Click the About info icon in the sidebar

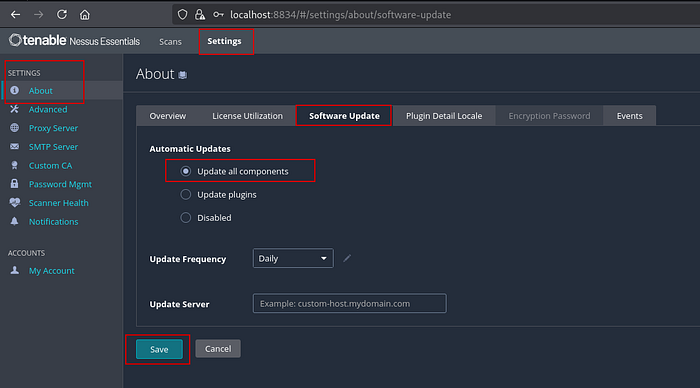coord(15,90)
